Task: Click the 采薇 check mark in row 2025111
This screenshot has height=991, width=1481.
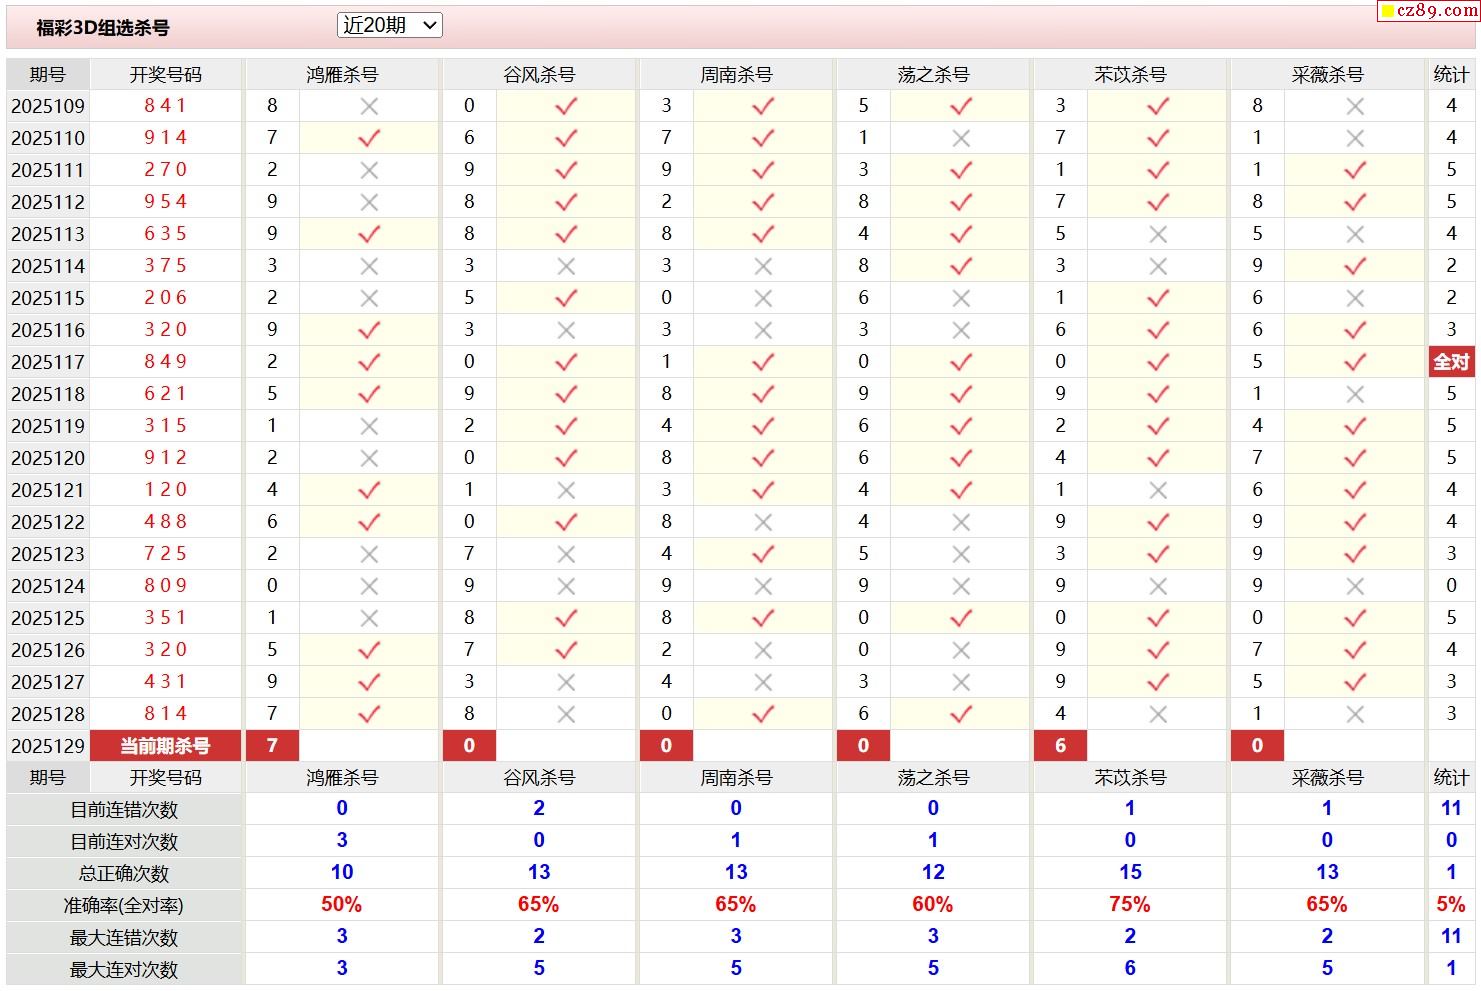Action: click(1355, 170)
